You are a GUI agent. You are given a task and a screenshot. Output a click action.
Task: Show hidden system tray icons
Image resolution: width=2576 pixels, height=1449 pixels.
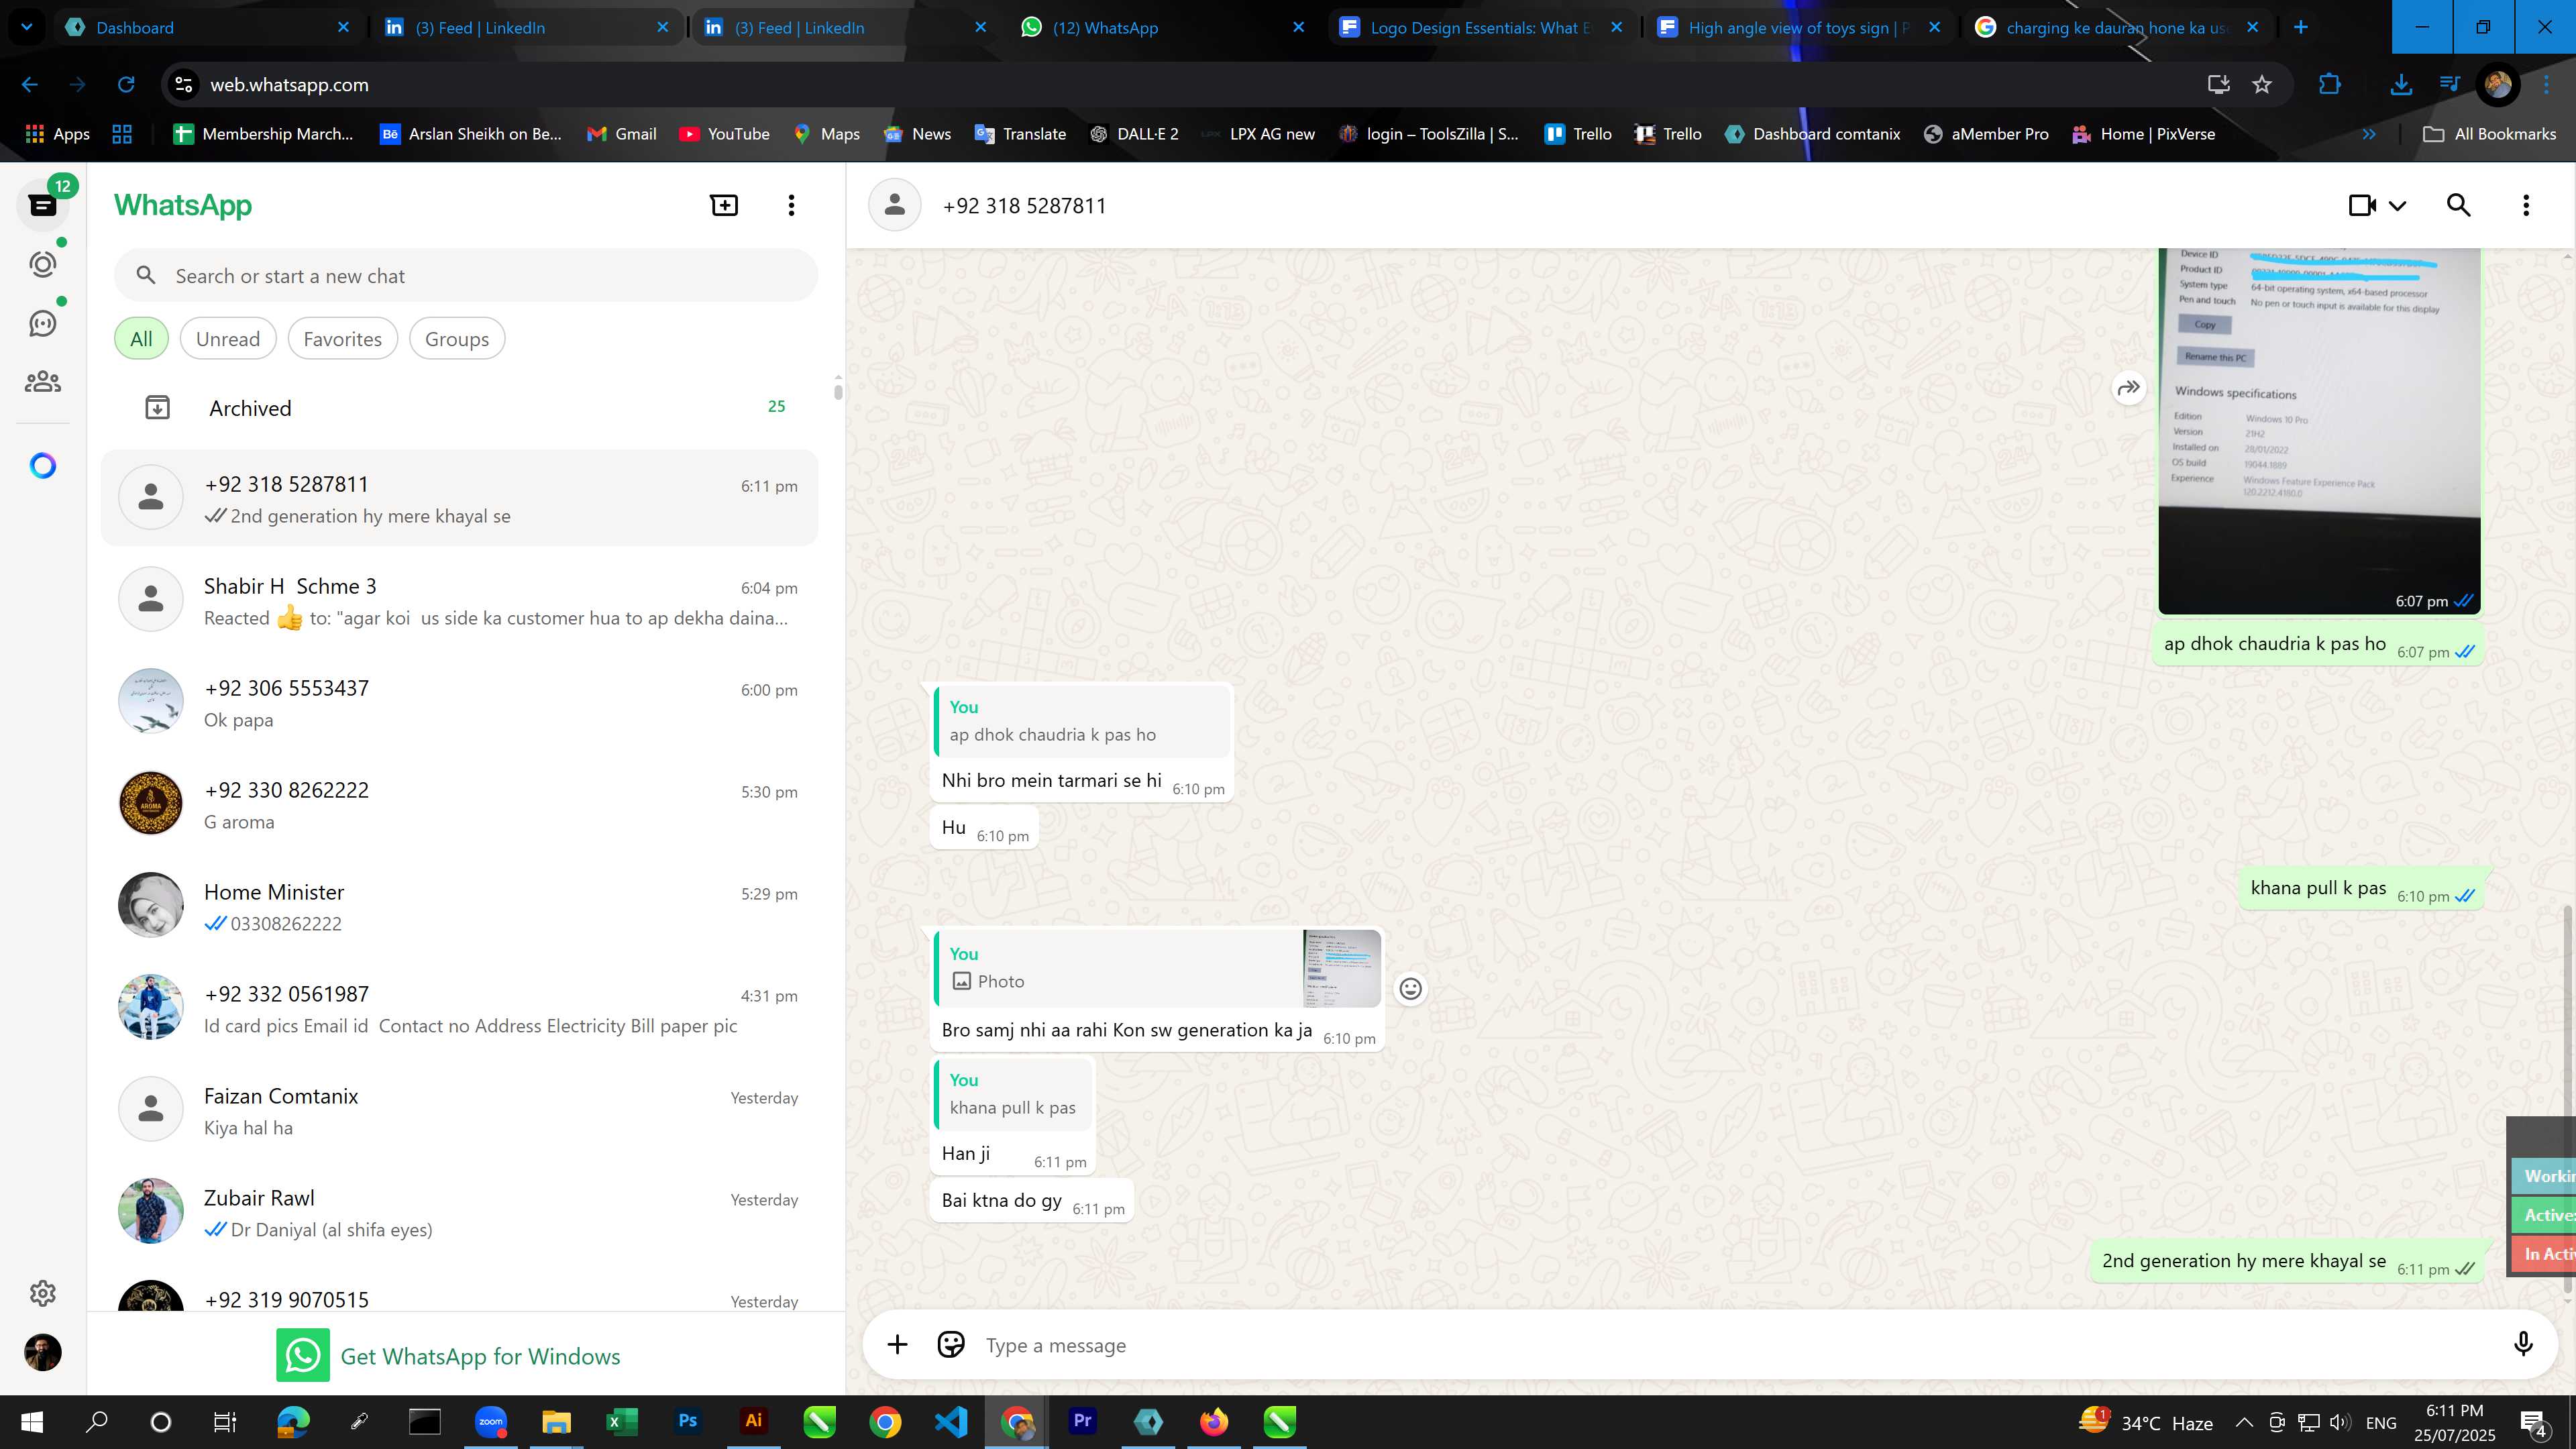pos(2244,1422)
